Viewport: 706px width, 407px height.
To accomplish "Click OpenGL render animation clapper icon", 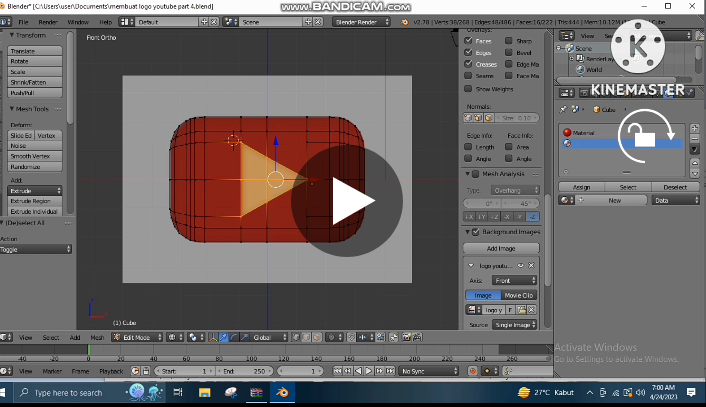I will 417,337.
